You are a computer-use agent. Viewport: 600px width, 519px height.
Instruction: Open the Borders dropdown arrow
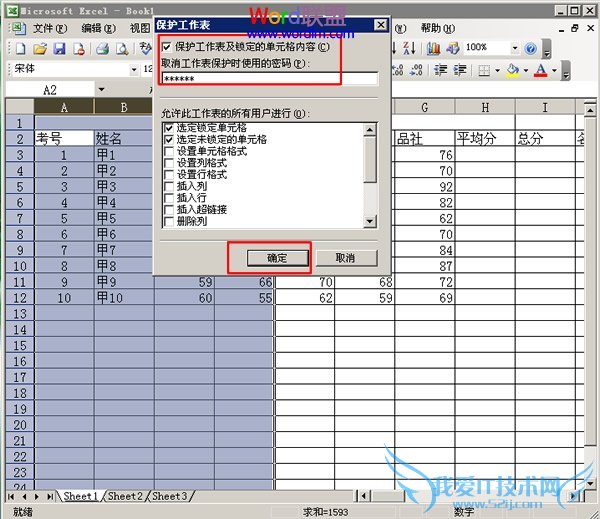point(497,70)
